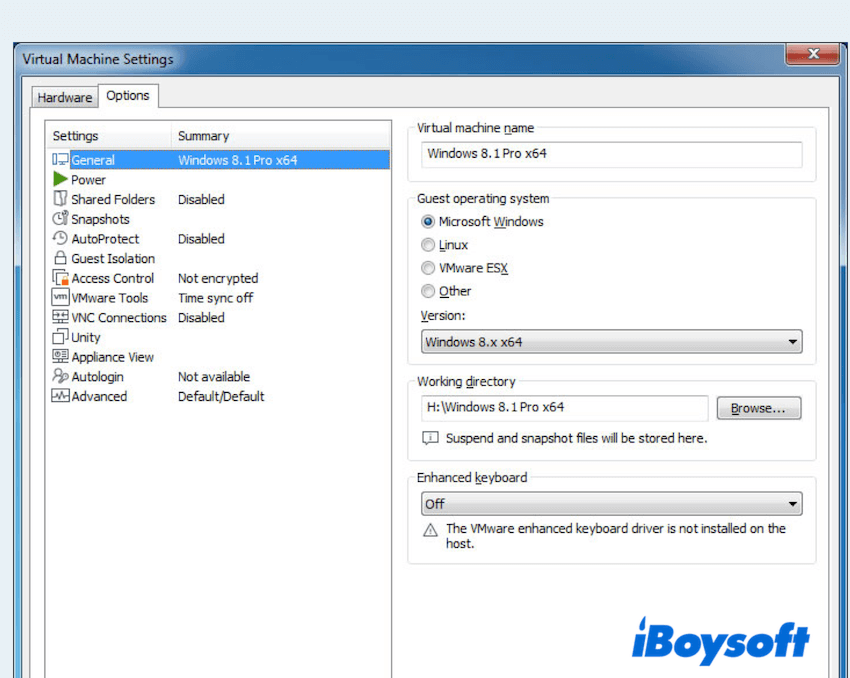Switch to the Hardware tab
Screen dimensions: 850x678
pos(65,98)
